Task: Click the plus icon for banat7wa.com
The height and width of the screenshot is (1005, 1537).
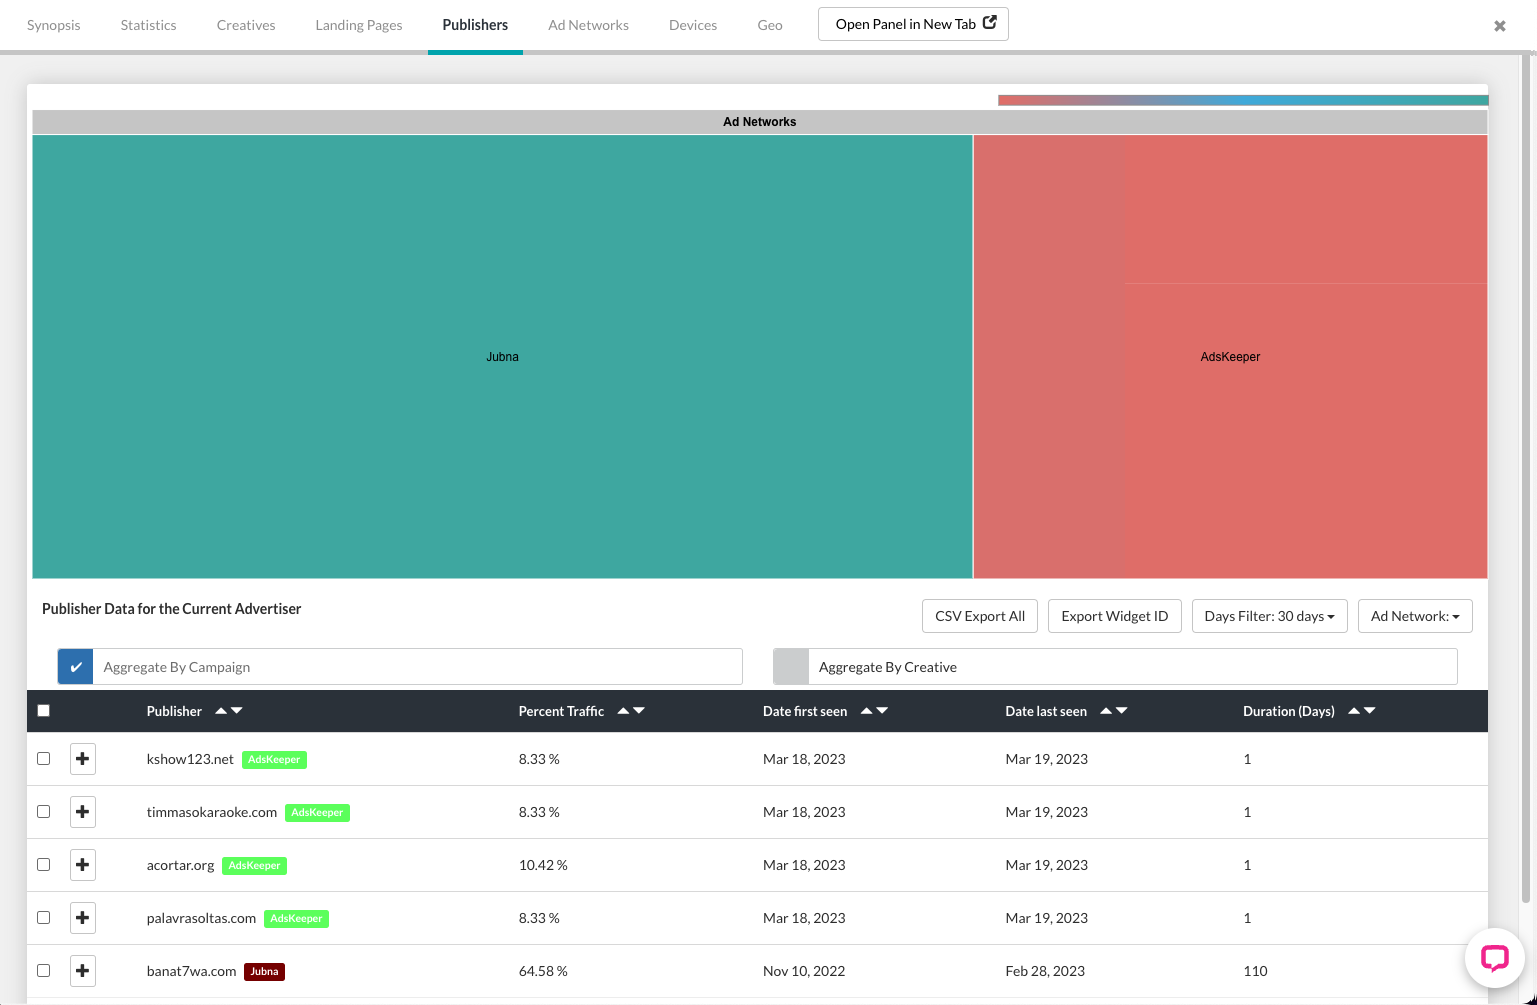Action: pos(82,970)
